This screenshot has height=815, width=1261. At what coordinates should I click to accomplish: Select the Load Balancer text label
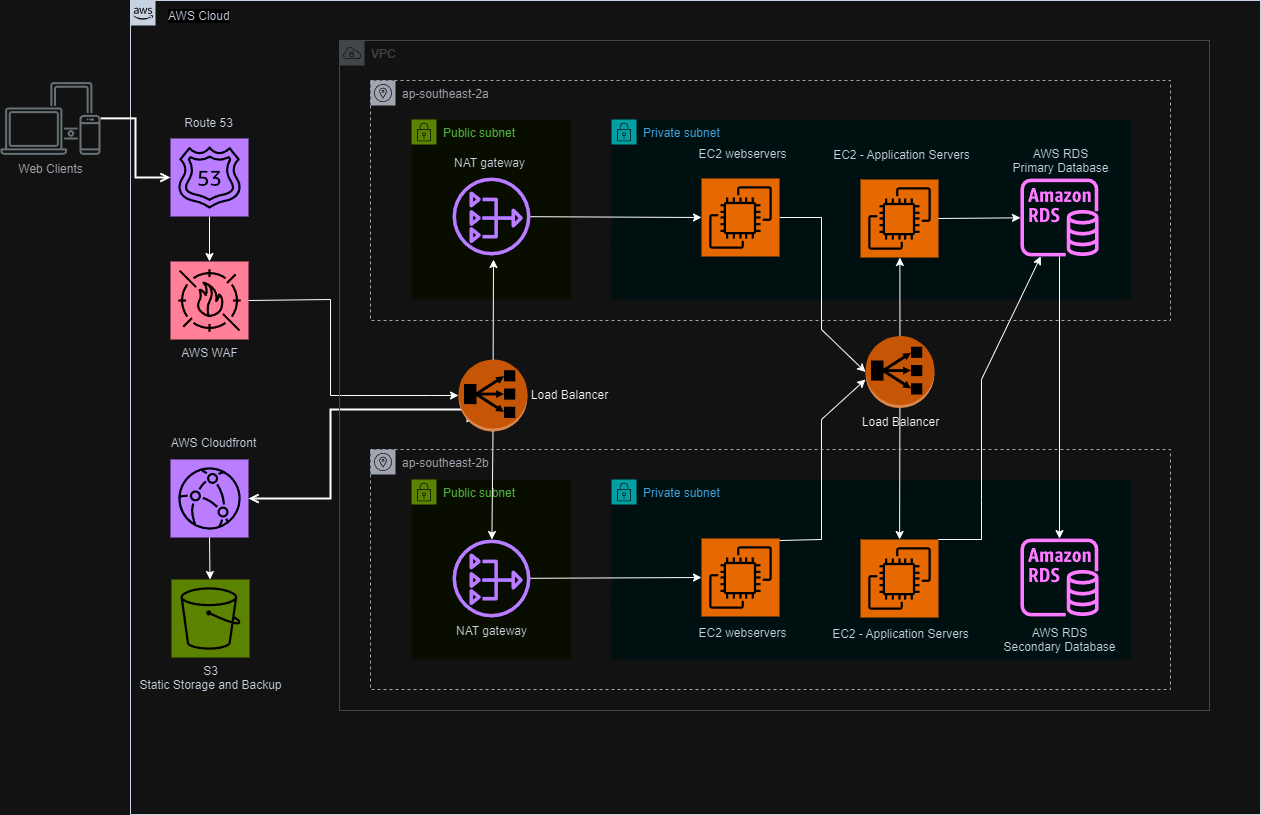[x=570, y=395]
